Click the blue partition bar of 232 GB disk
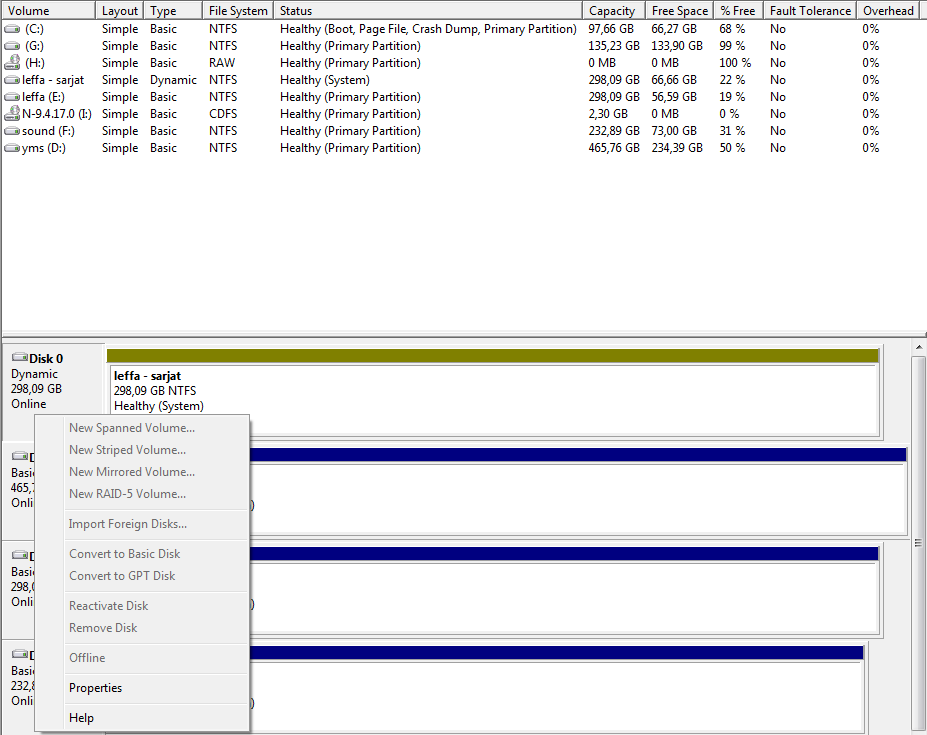This screenshot has height=735, width=927. [x=556, y=652]
